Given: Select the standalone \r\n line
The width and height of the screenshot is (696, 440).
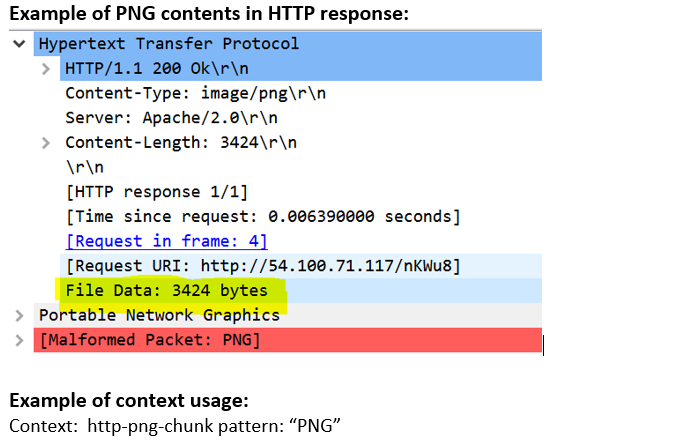Looking at the screenshot, I should [84, 167].
